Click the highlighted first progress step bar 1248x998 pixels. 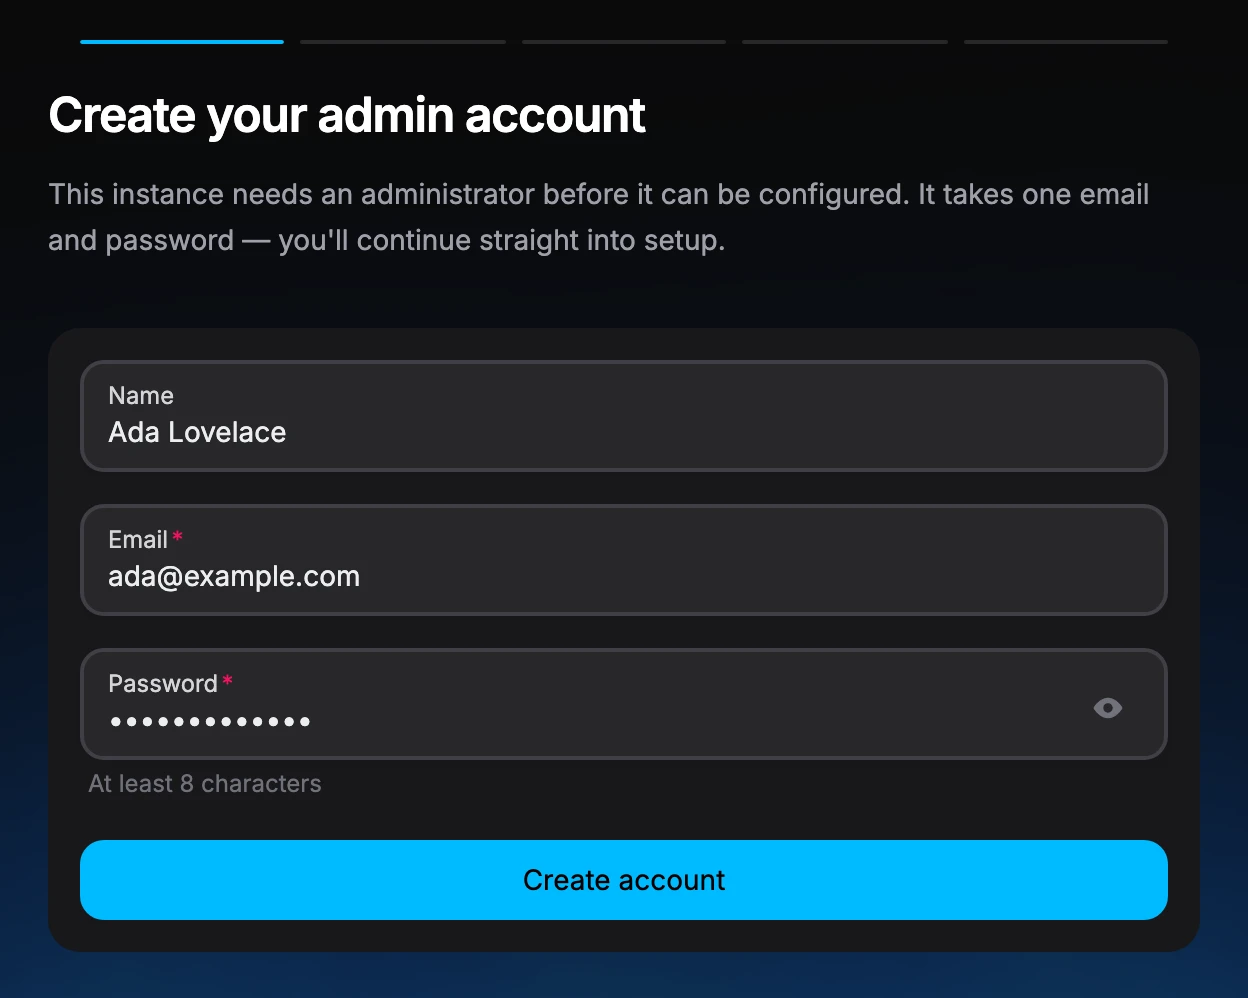click(x=182, y=42)
